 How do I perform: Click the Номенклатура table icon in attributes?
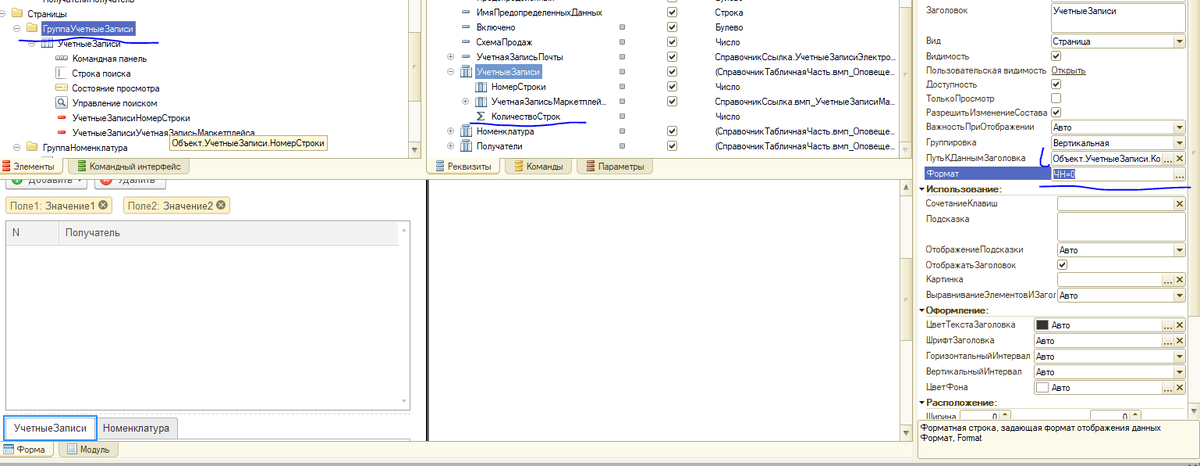coord(466,131)
